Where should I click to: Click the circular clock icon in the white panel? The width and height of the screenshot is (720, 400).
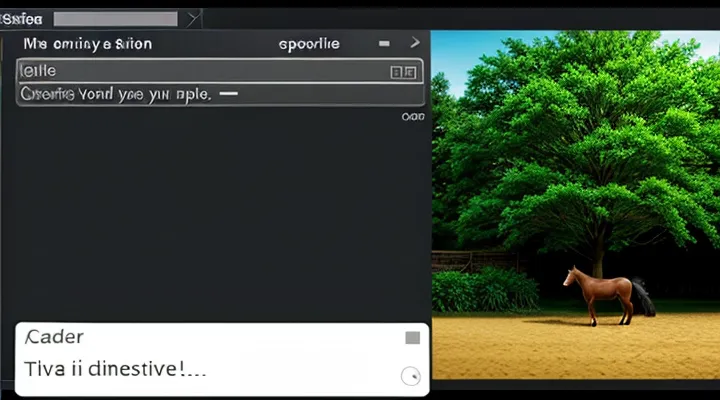coord(409,376)
